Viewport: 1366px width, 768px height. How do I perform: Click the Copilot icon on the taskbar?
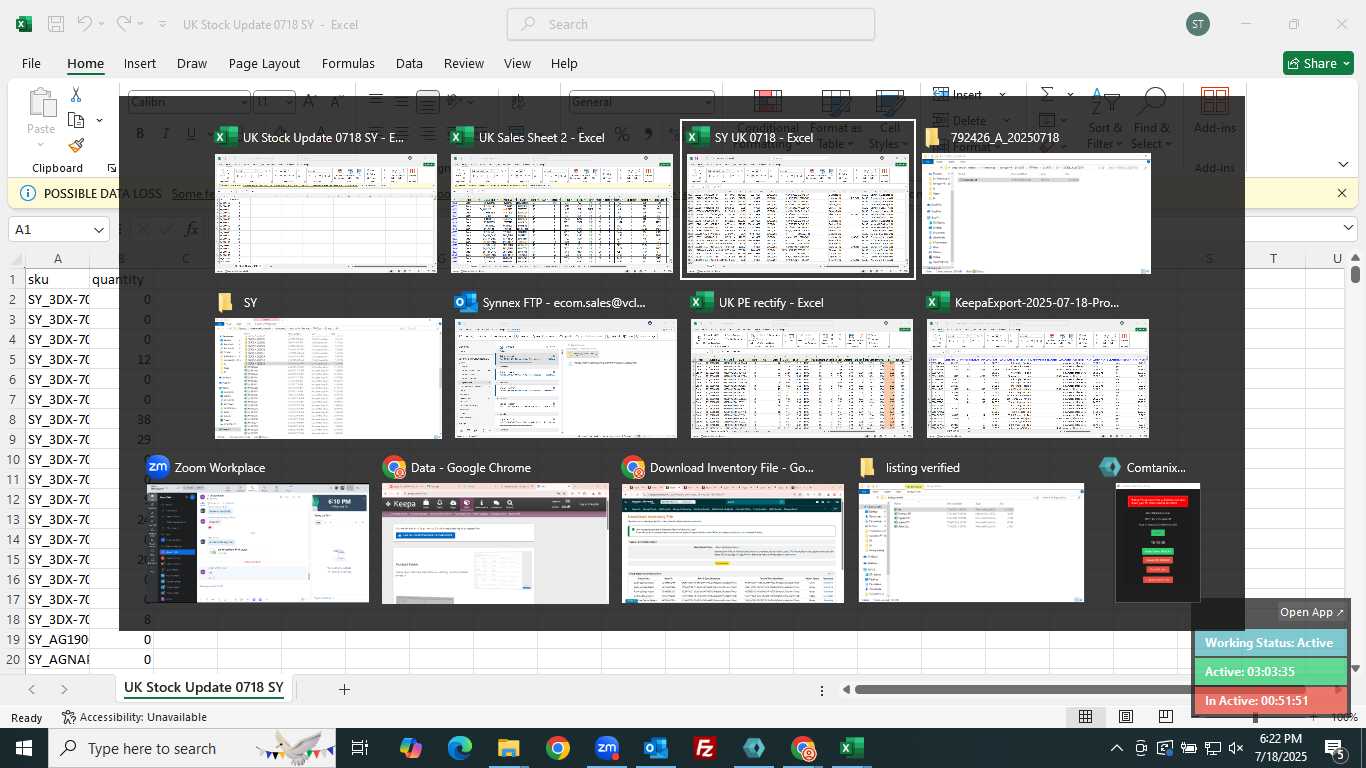click(410, 748)
